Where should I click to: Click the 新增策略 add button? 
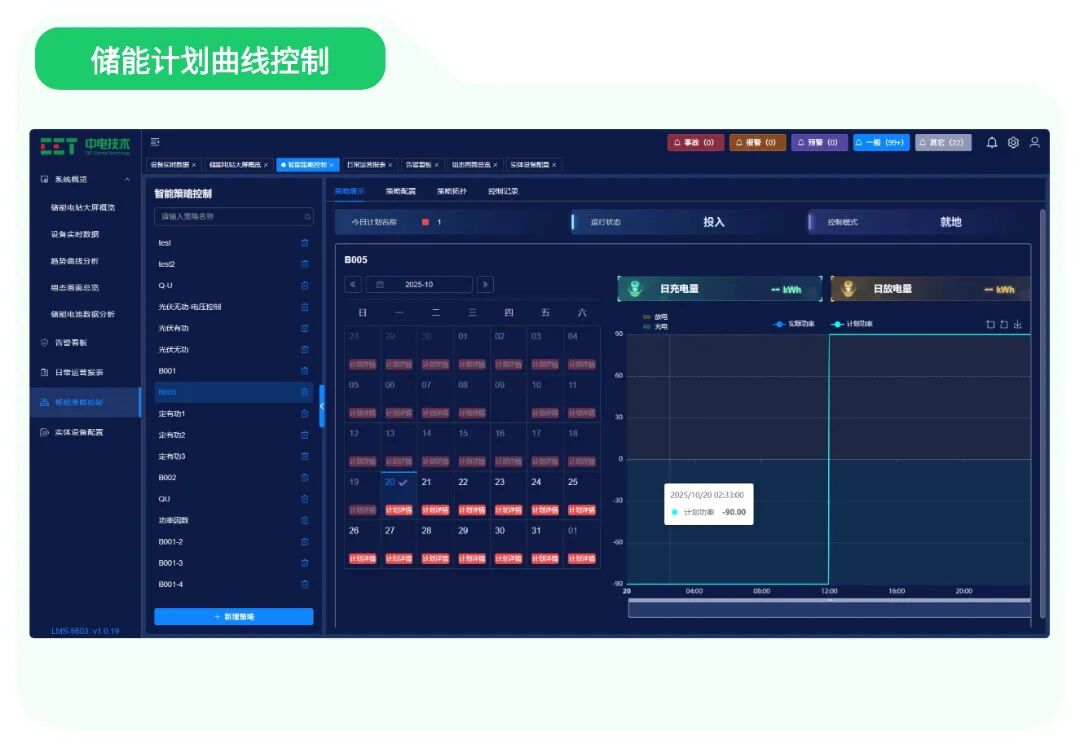pyautogui.click(x=233, y=617)
